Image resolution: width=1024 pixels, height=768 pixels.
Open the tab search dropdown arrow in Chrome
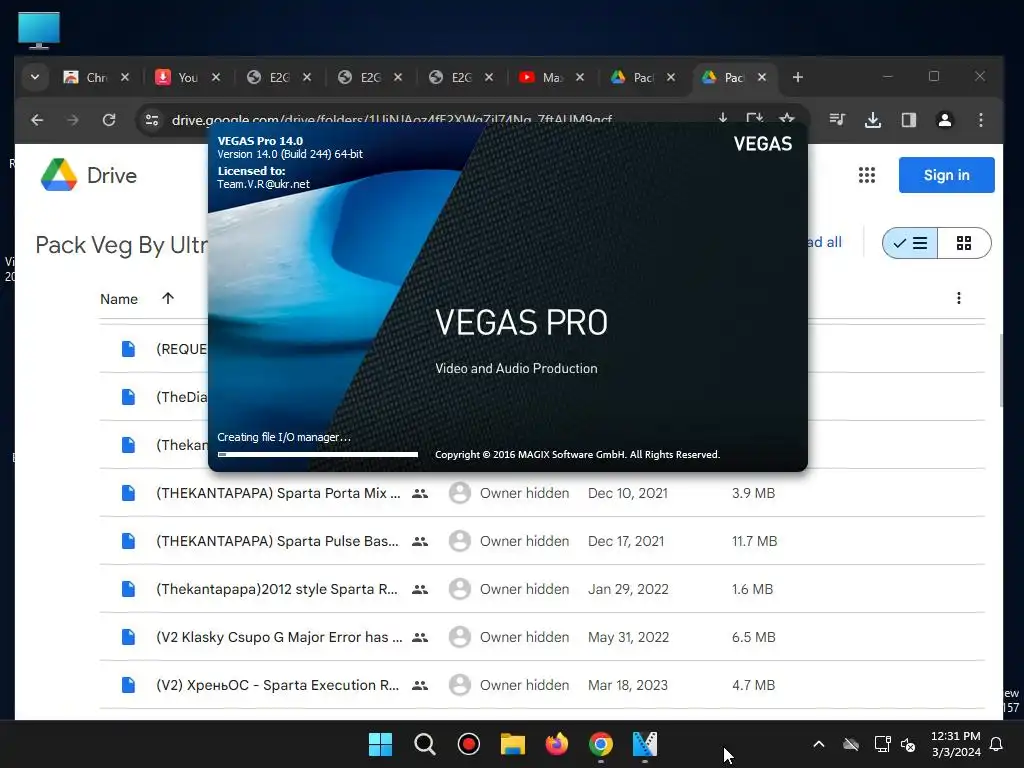tap(35, 77)
